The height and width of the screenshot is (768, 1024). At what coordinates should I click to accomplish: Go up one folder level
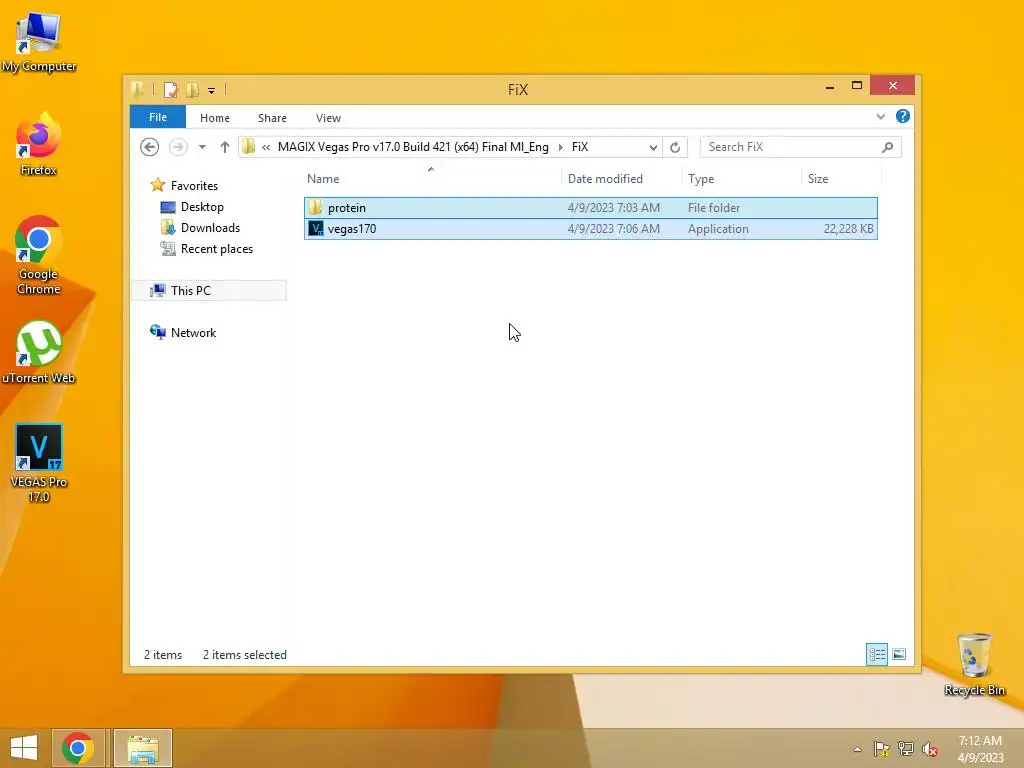225,147
